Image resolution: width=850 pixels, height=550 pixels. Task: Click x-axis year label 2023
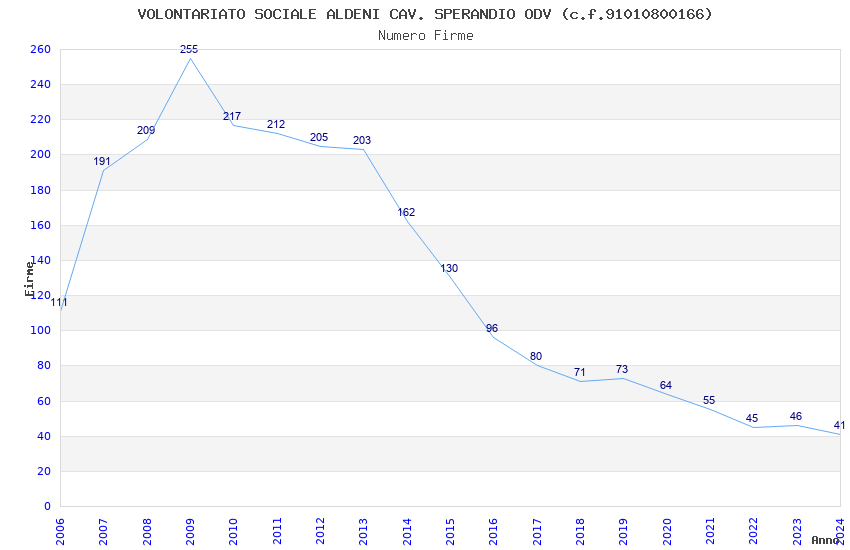click(797, 531)
